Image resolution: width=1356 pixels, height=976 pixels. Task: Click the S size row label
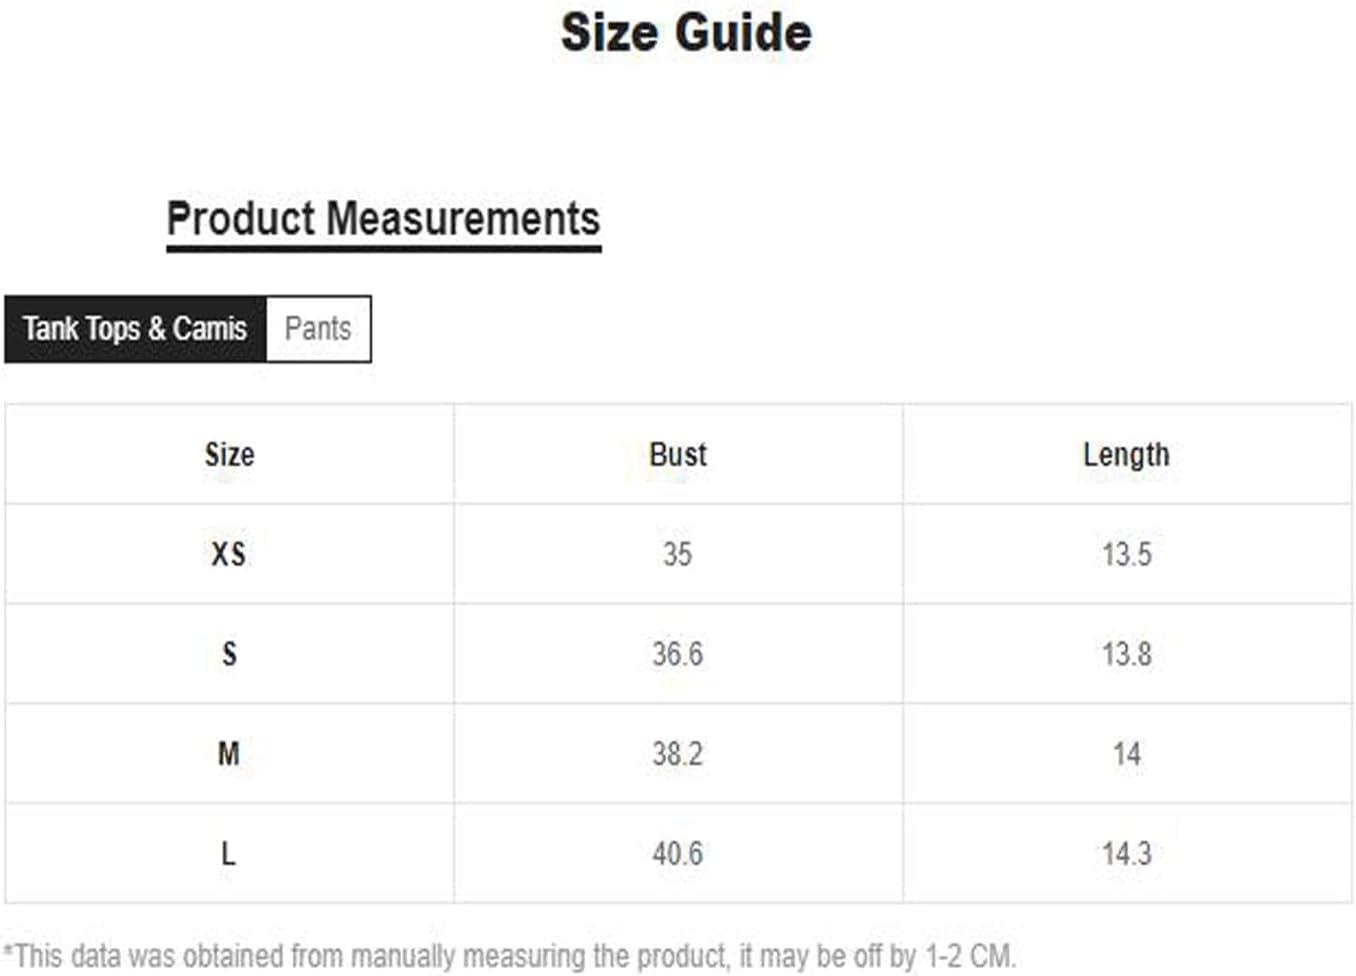229,654
